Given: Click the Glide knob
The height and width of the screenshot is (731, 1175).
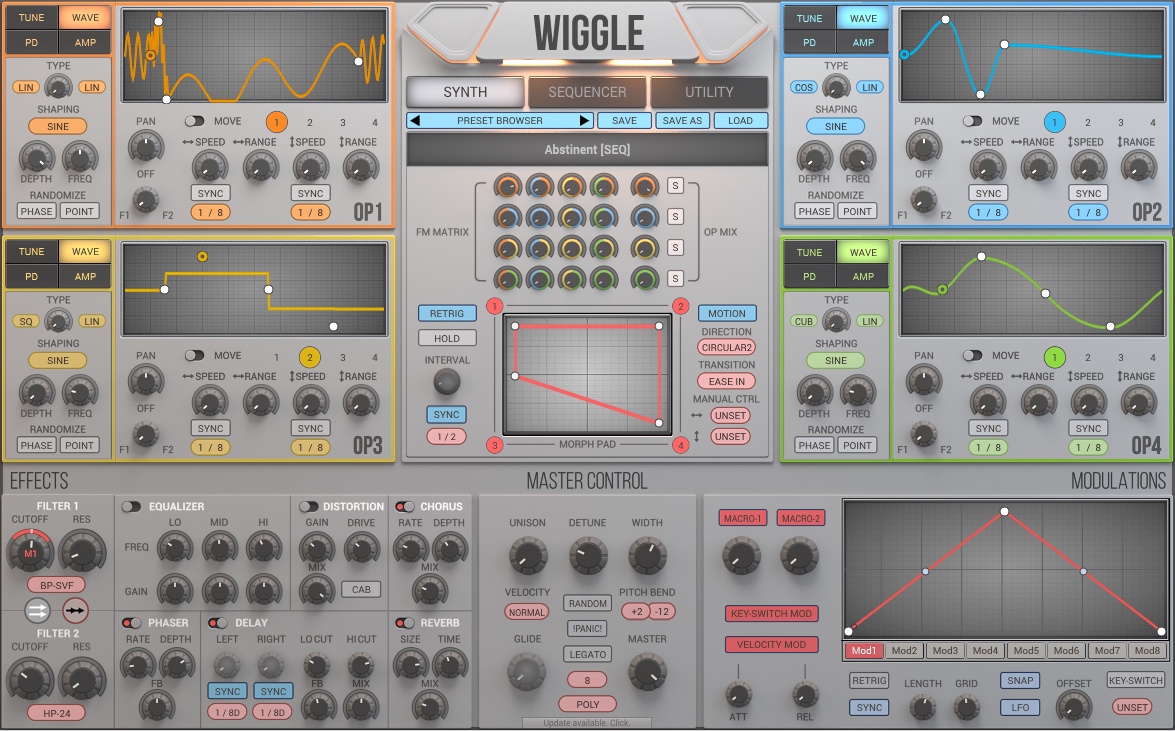Looking at the screenshot, I should [527, 671].
